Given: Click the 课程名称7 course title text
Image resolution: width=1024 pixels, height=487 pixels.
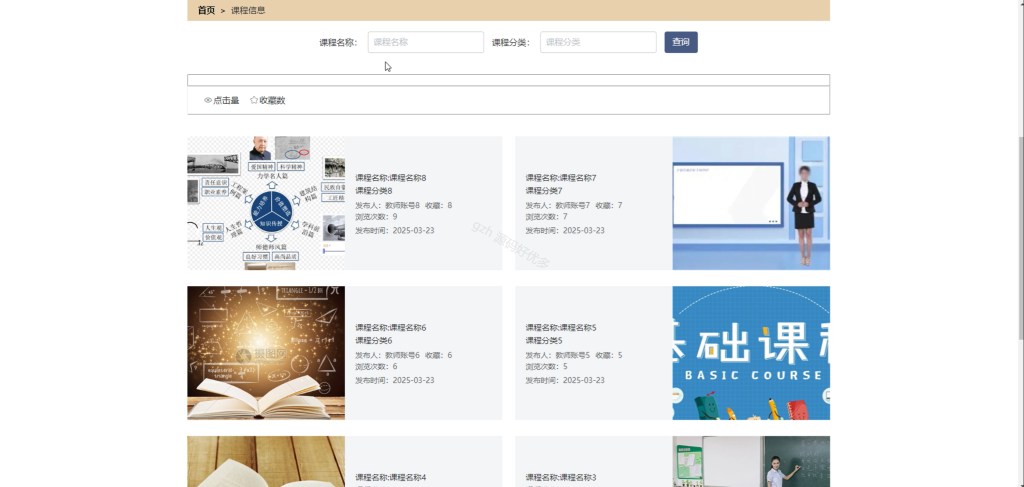Looking at the screenshot, I should click(x=561, y=178).
